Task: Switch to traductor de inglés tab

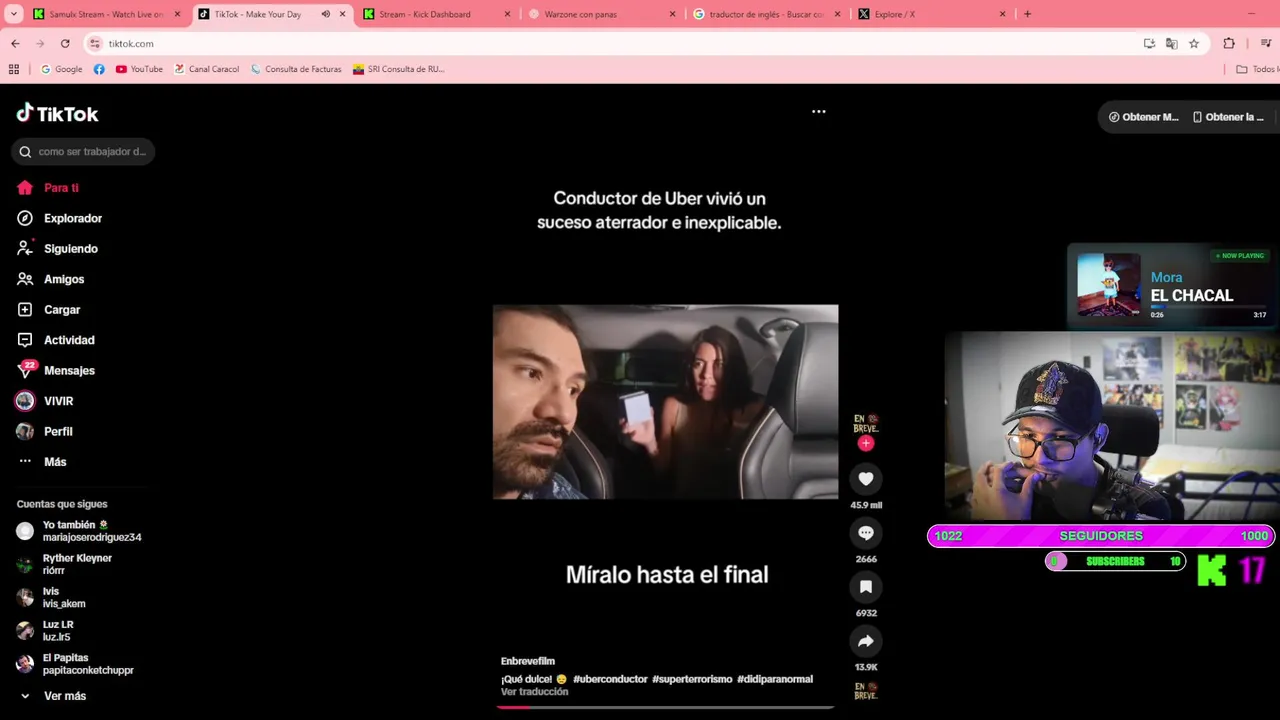Action: click(x=766, y=14)
